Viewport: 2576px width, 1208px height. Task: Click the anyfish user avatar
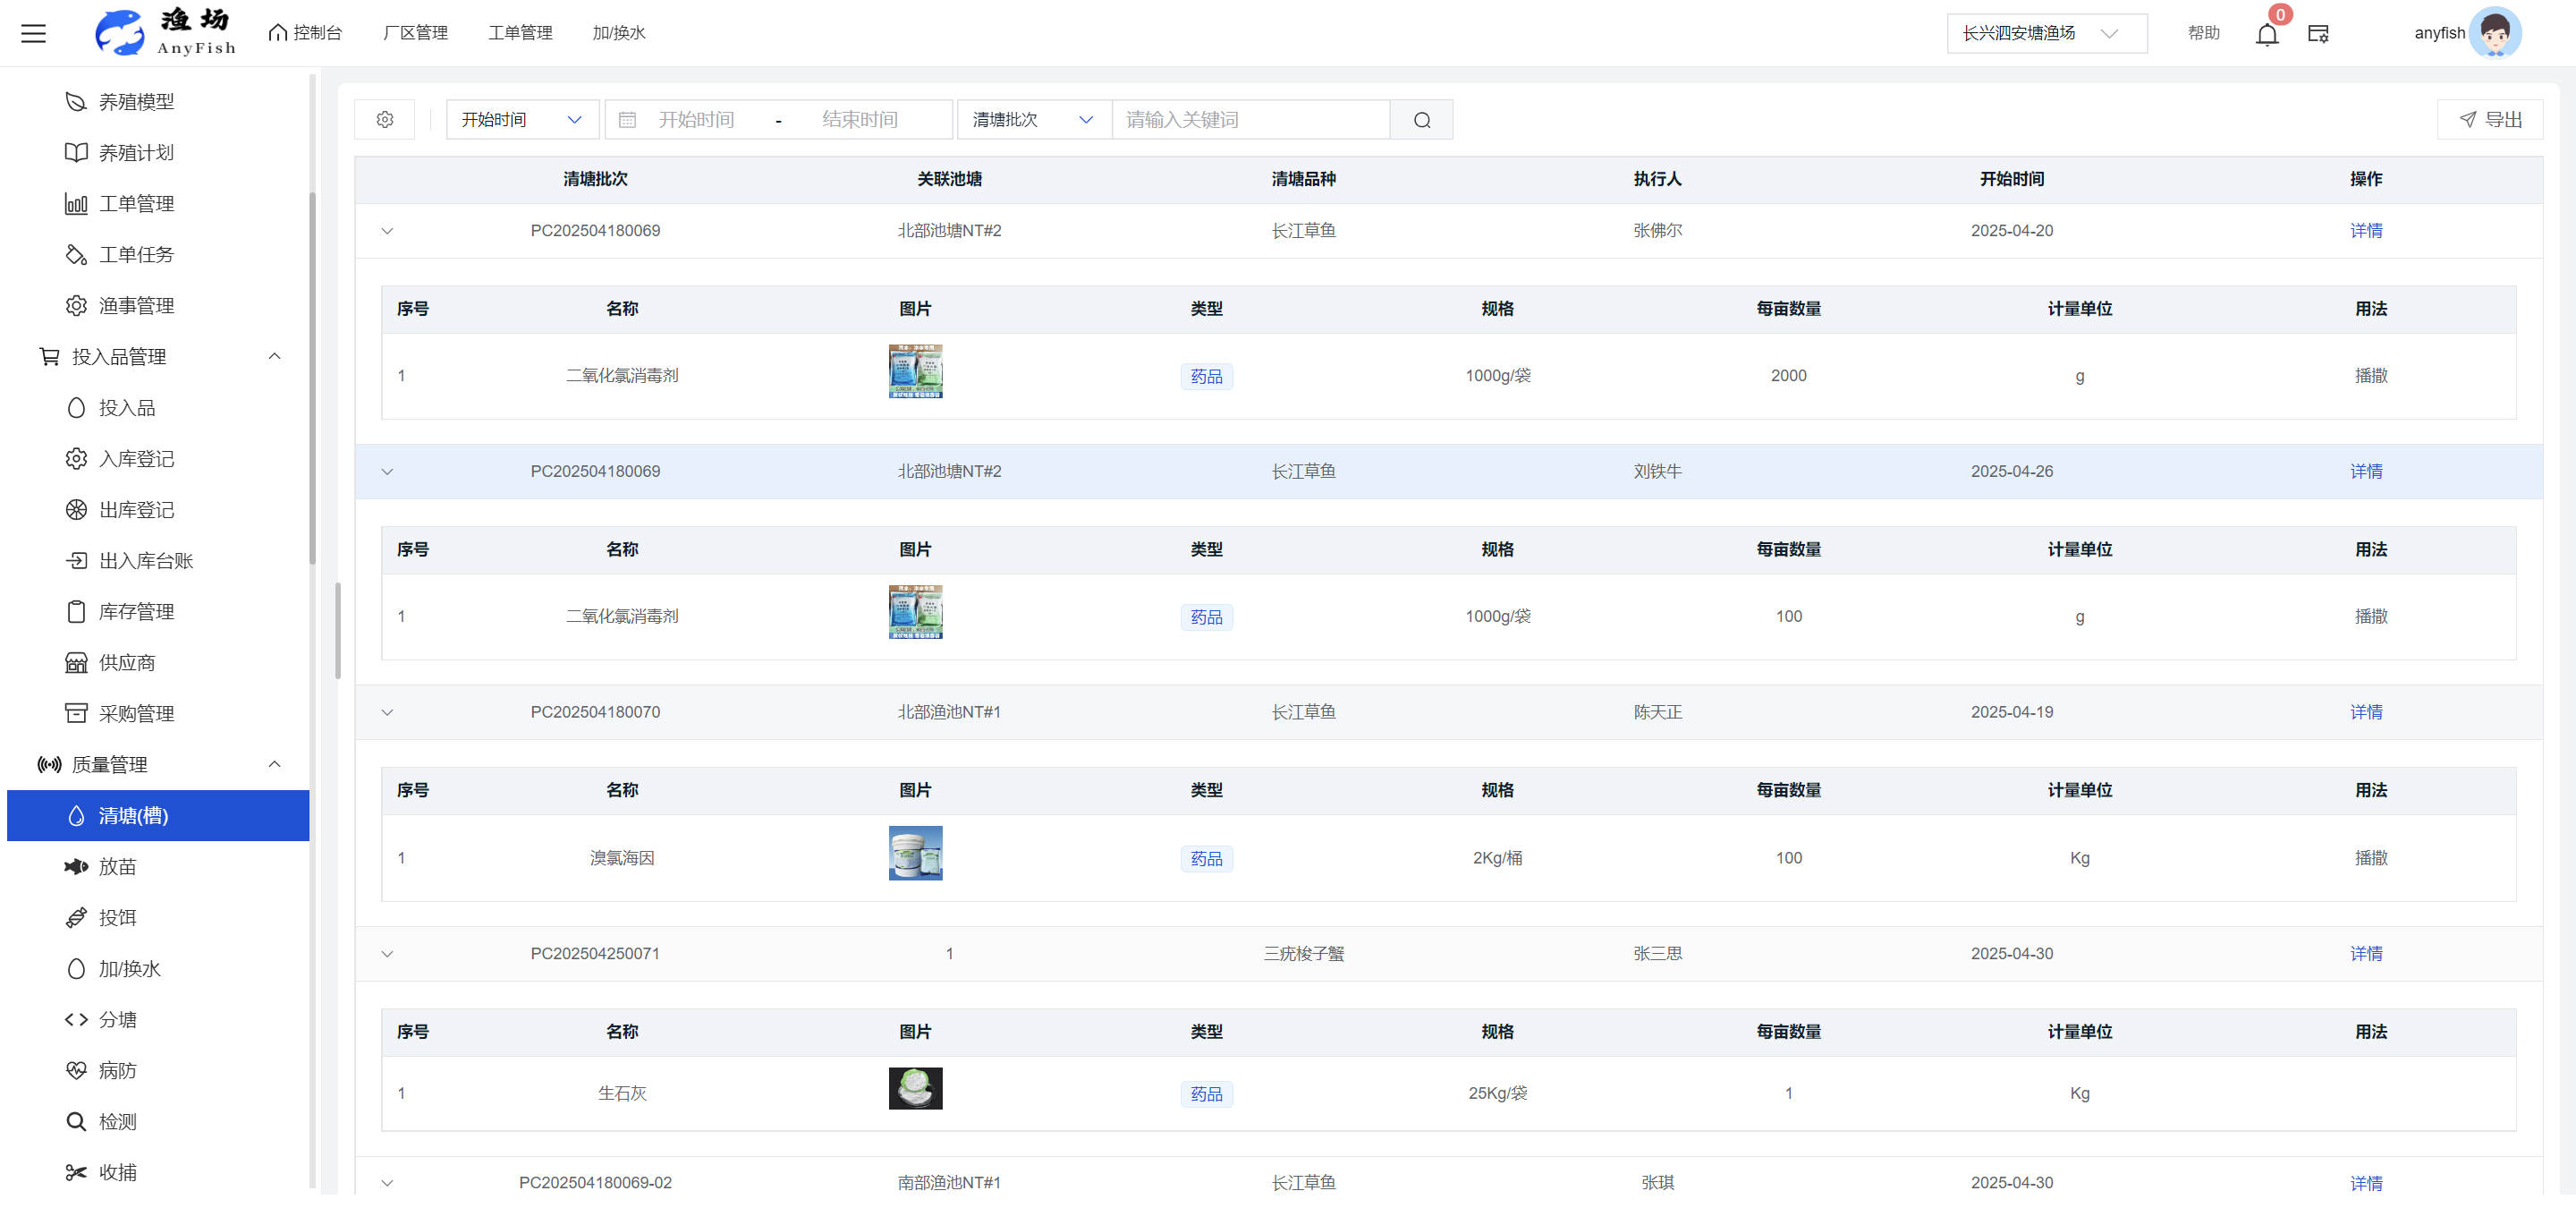point(2494,33)
